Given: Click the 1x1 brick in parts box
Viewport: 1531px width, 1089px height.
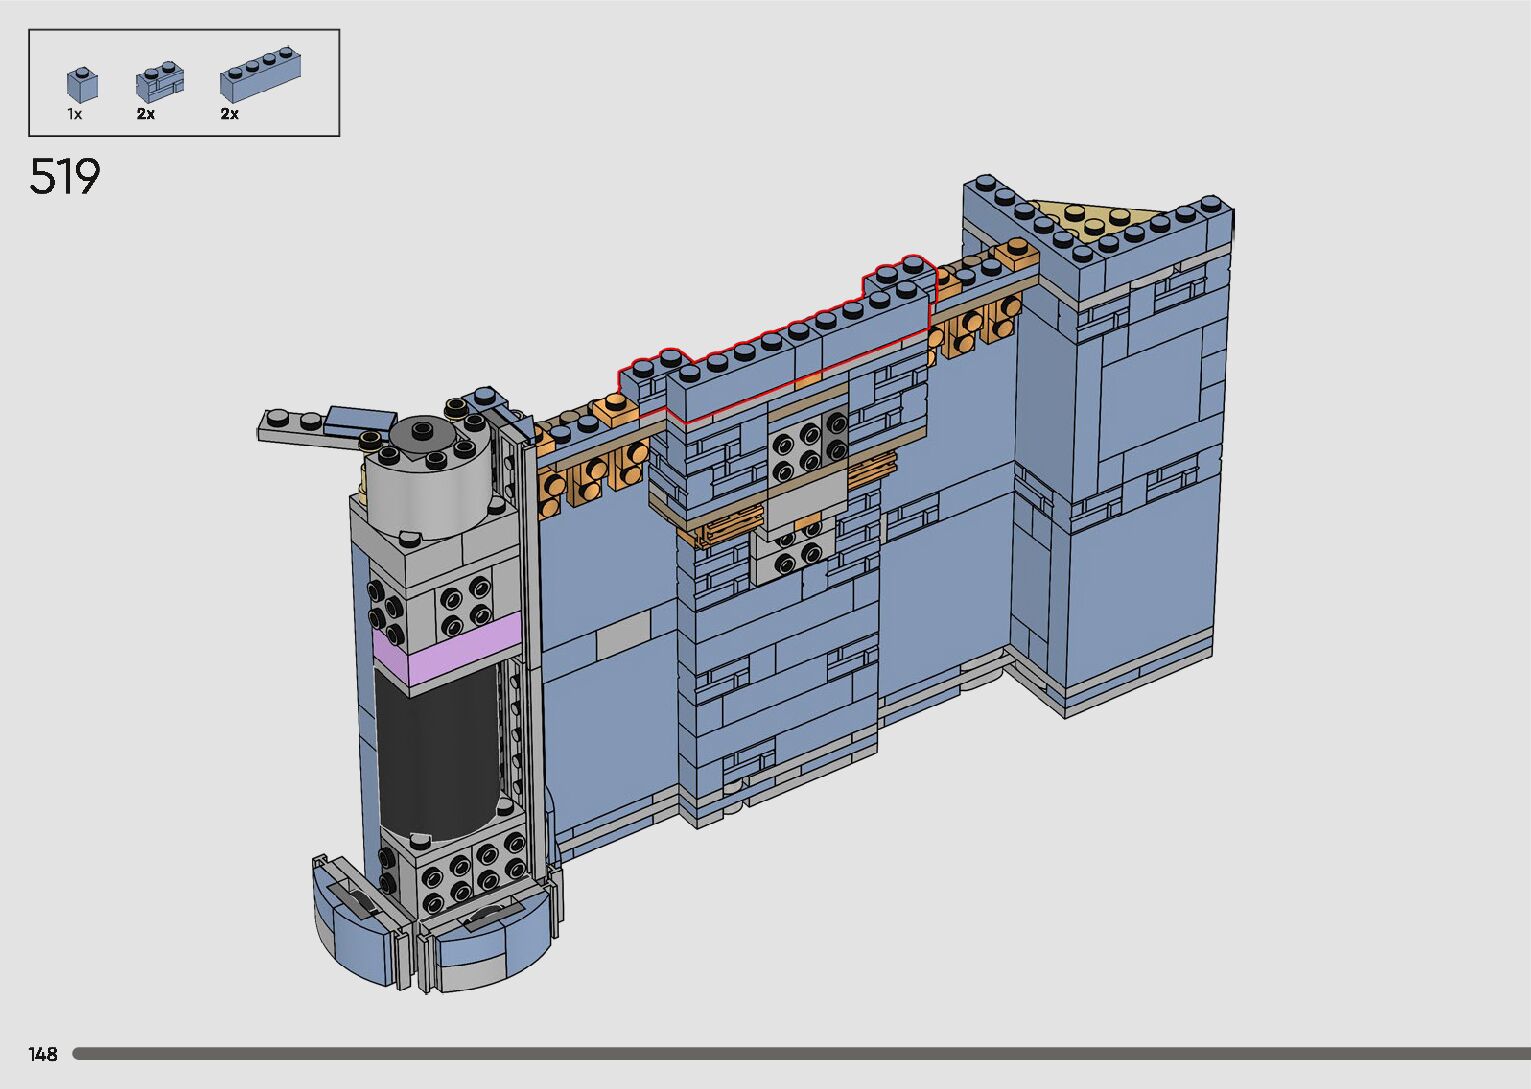Looking at the screenshot, I should click(82, 84).
